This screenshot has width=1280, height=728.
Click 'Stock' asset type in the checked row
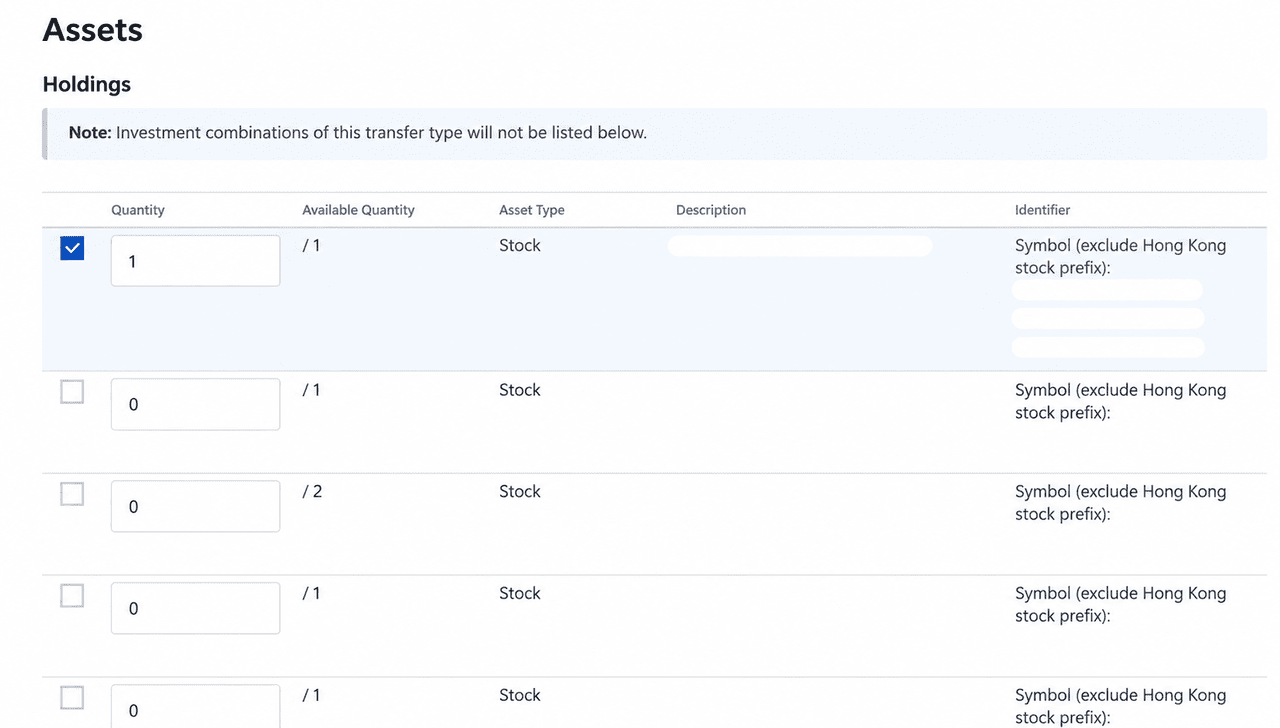tap(520, 245)
